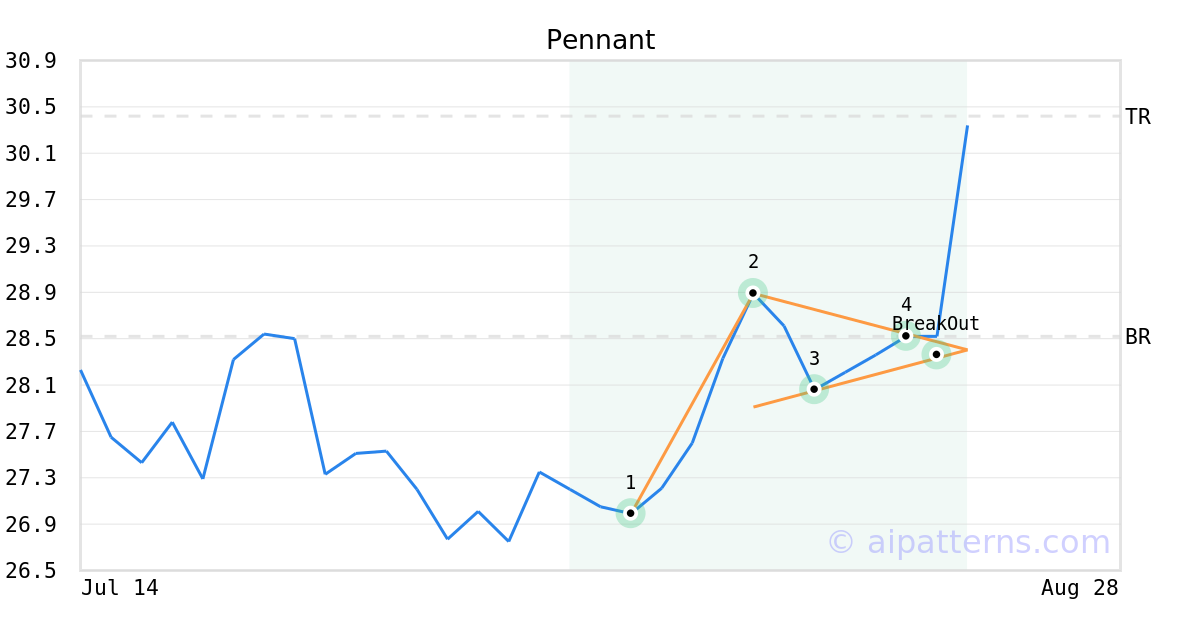
Task: Click the Aug 28 end date label
Action: [x=1080, y=588]
